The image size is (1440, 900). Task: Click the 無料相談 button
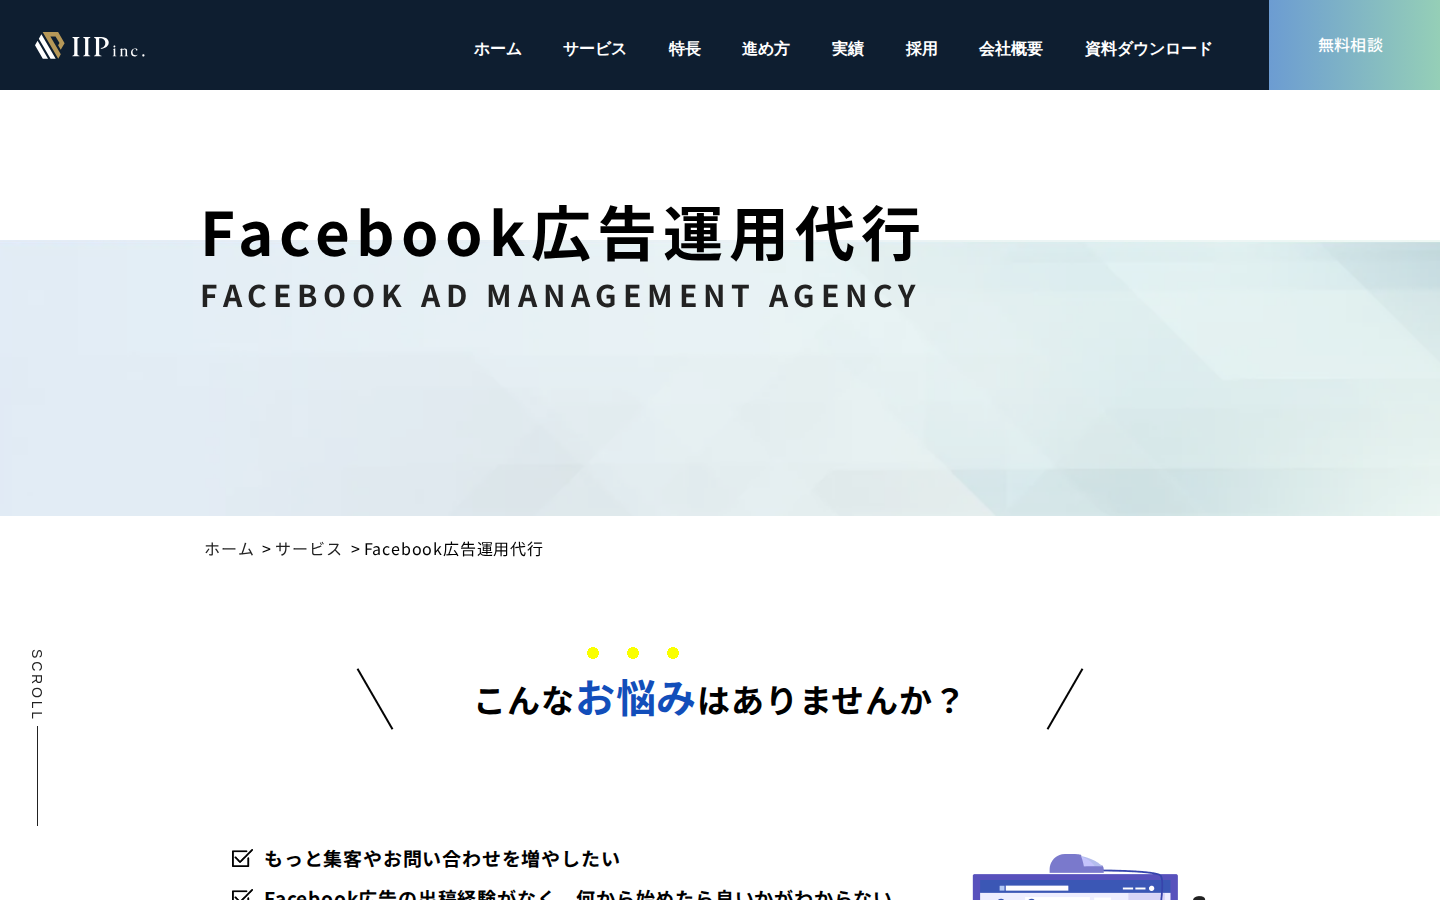click(x=1354, y=45)
